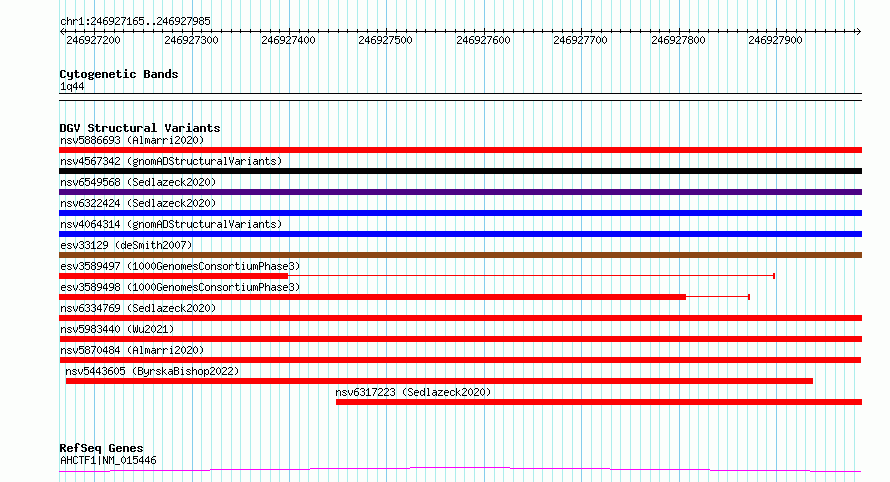Viewport: 890px width, 482px height.
Task: Click the red bar under nsv6317223
Action: (599, 402)
